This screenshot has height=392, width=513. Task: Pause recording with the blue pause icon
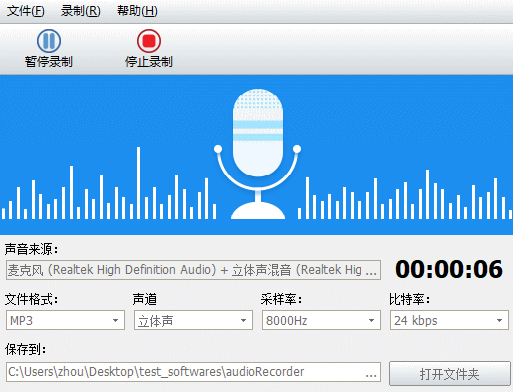click(x=49, y=41)
